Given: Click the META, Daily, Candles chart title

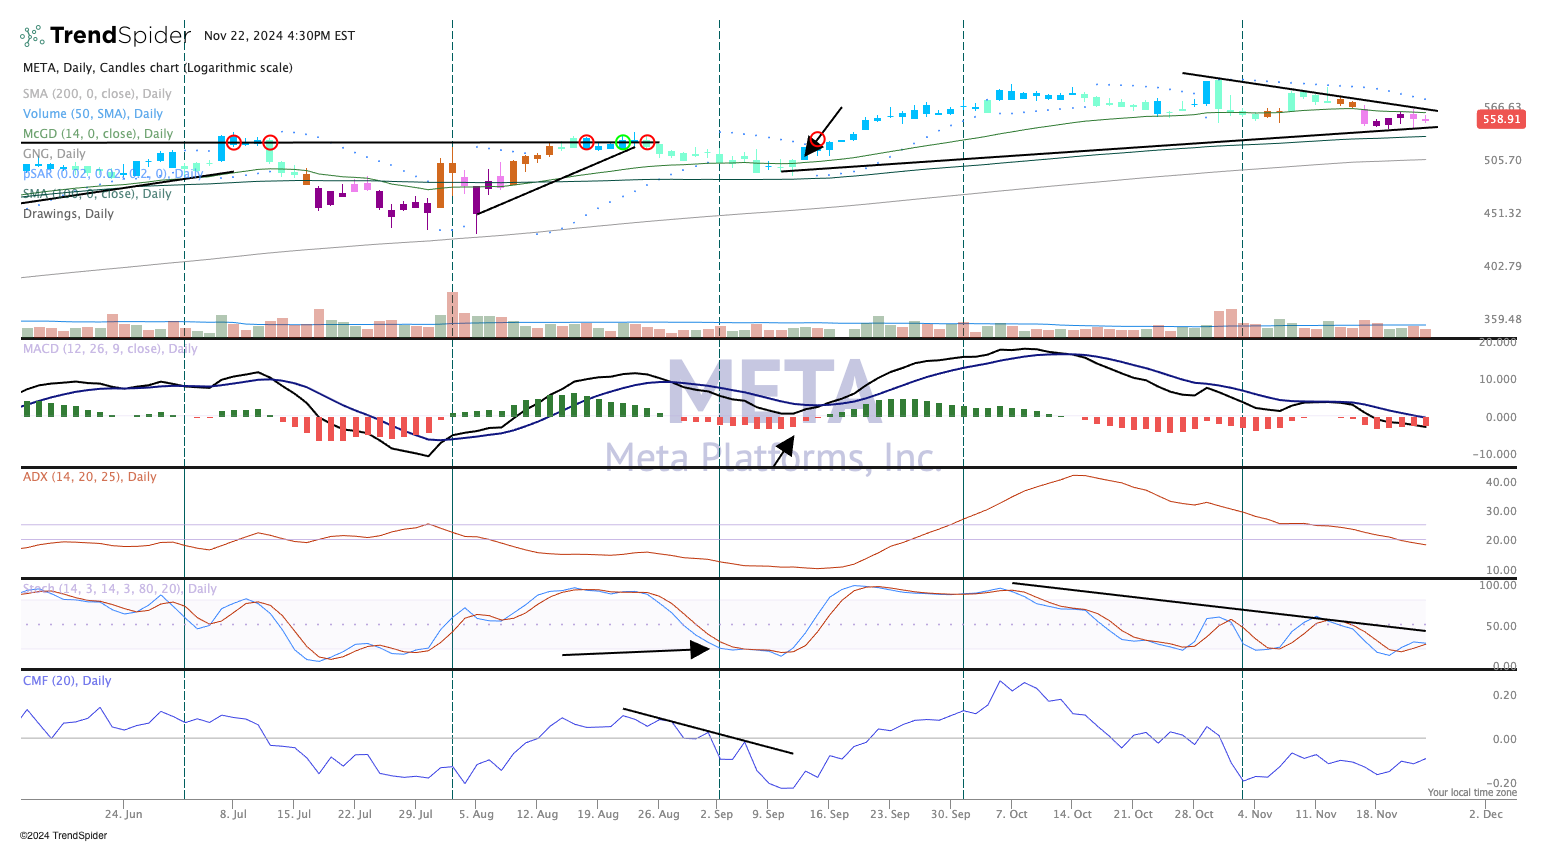Looking at the screenshot, I should pos(158,68).
